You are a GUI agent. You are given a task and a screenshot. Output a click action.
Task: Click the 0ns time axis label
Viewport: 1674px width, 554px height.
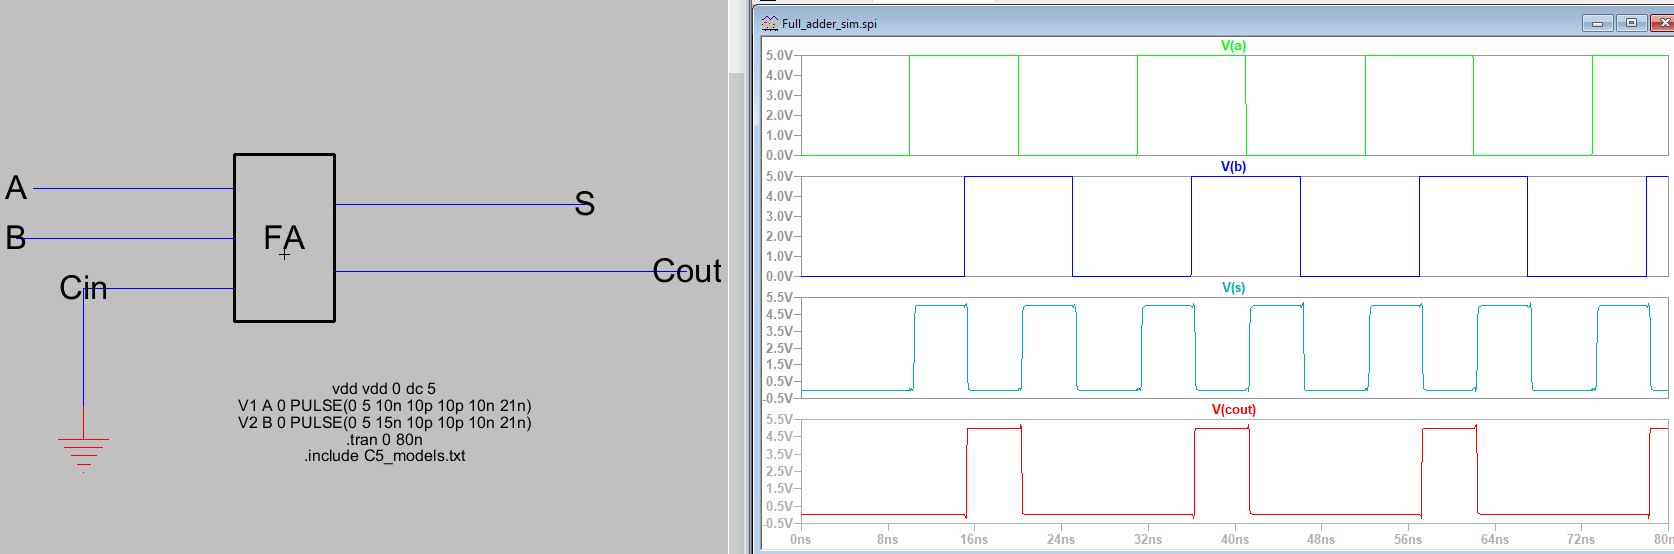(x=800, y=539)
